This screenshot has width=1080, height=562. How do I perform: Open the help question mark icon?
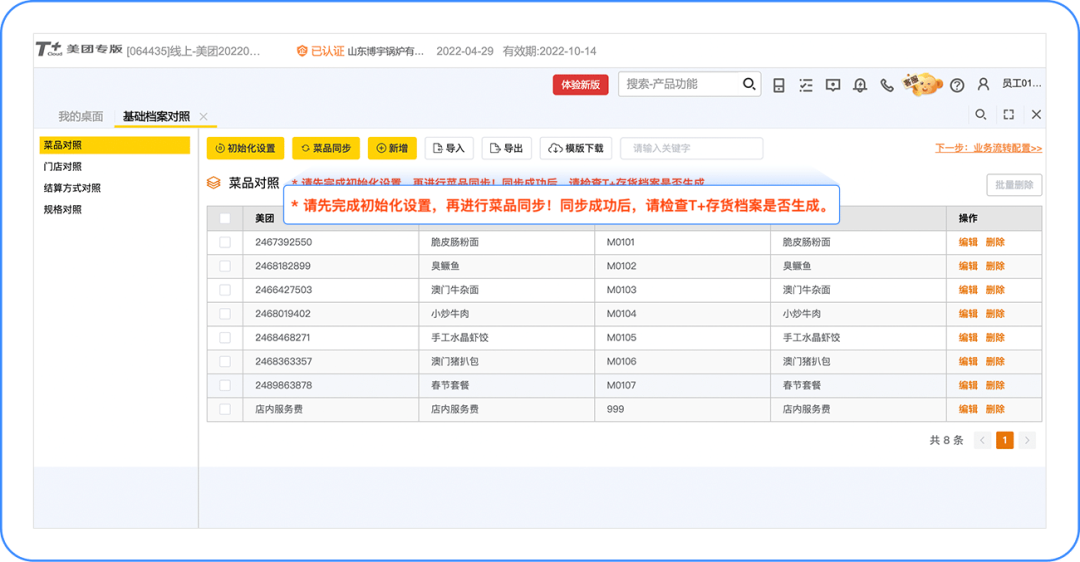[x=957, y=85]
